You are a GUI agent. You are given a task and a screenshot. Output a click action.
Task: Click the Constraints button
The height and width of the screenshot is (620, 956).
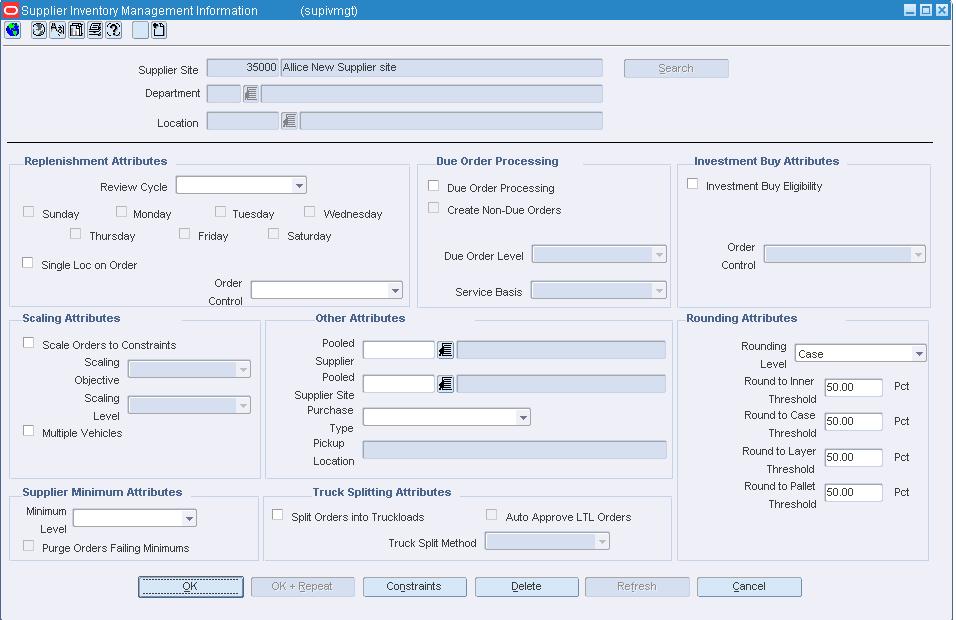tap(415, 586)
